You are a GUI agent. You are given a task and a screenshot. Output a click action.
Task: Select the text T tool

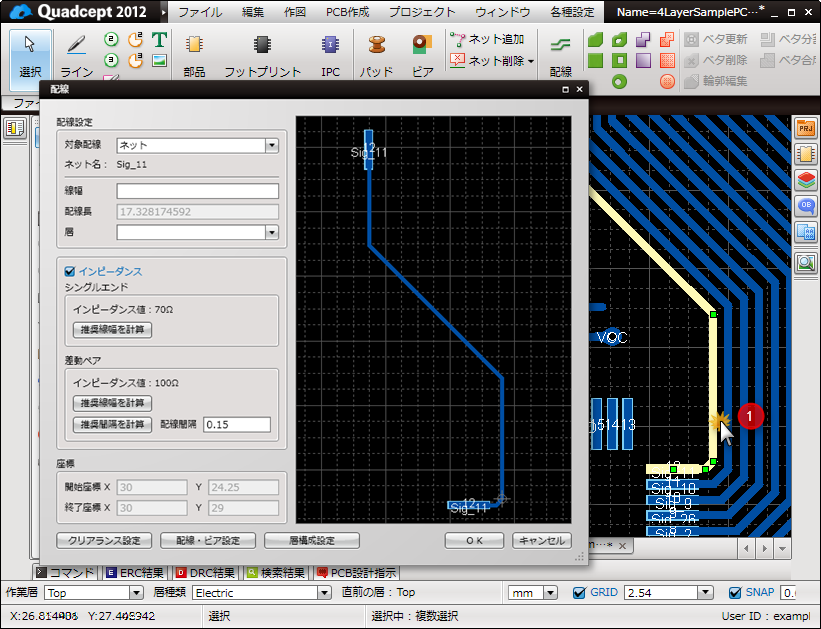tap(159, 40)
